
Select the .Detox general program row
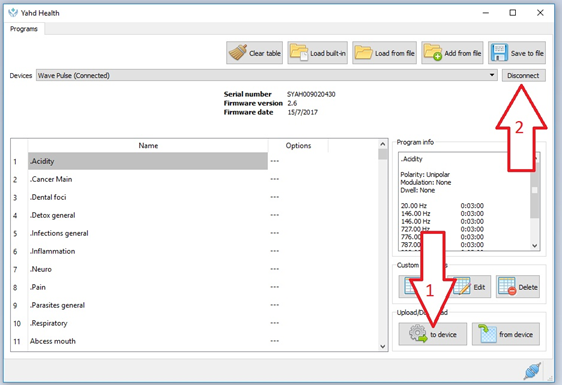point(148,215)
